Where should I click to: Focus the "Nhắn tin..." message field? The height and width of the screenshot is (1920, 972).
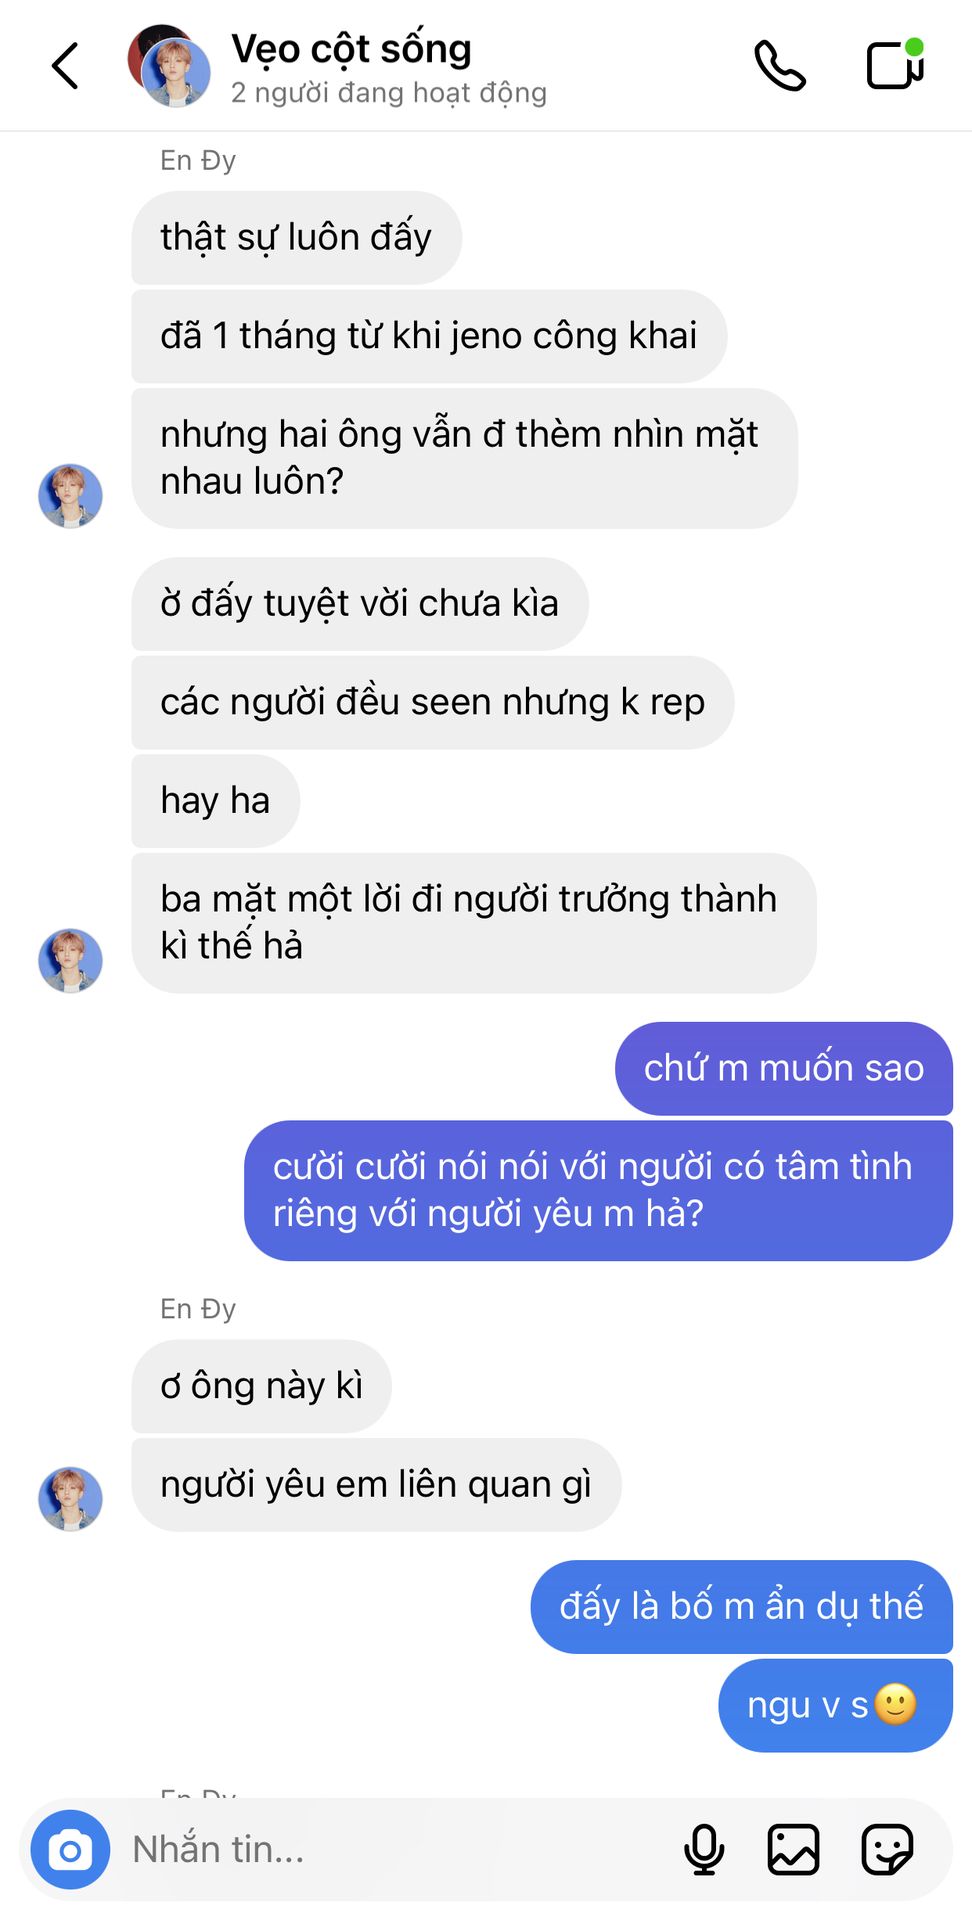400,1850
